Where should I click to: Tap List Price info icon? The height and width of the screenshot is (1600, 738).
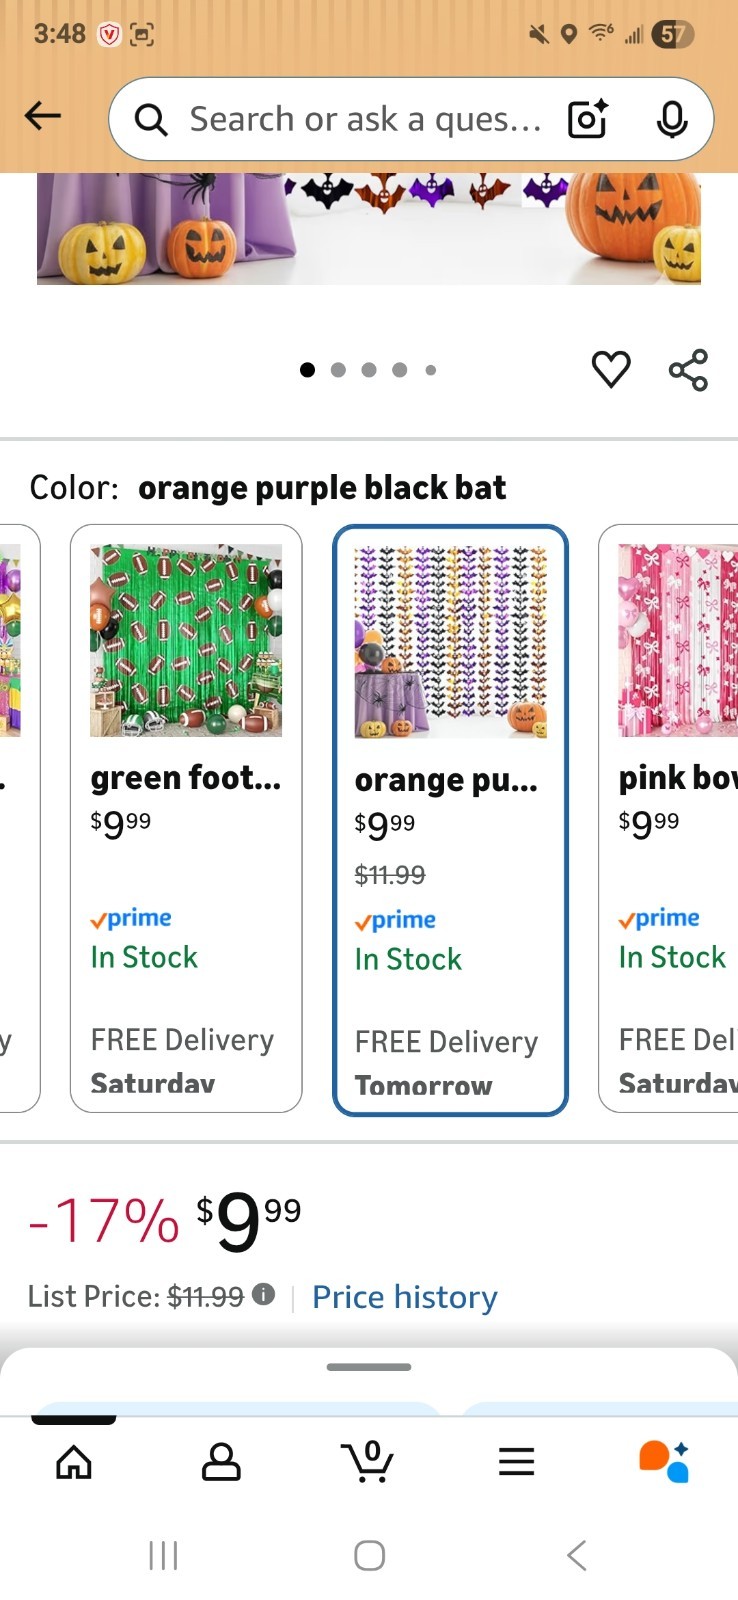(x=263, y=1295)
